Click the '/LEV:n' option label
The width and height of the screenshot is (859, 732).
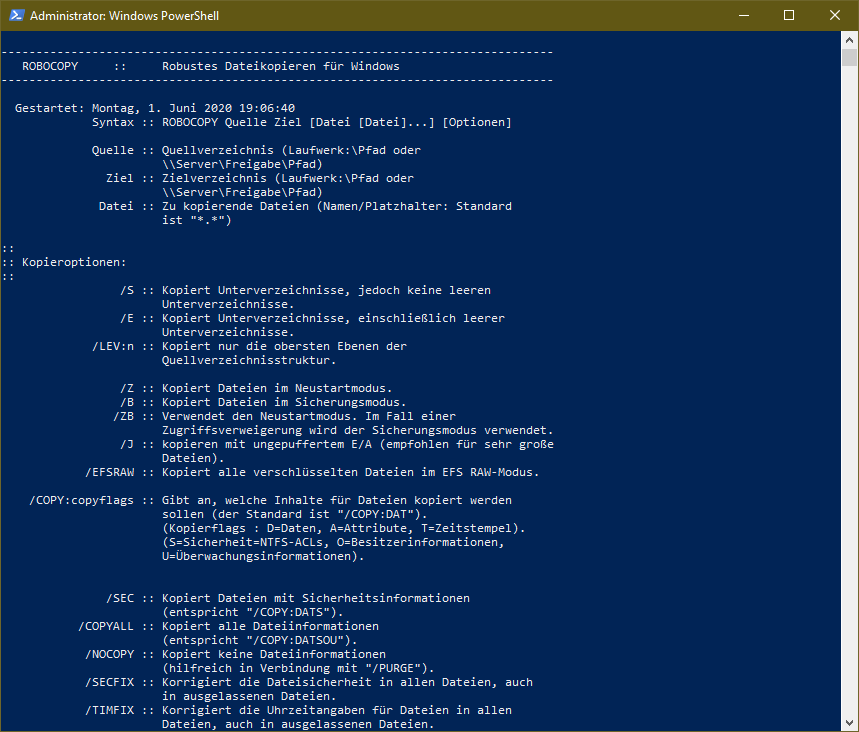point(113,346)
